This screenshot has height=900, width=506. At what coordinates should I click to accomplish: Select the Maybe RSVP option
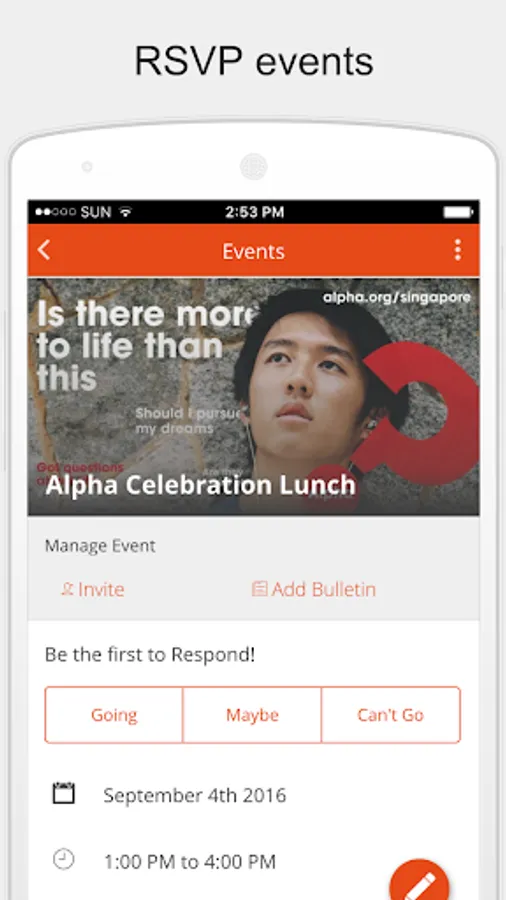252,715
